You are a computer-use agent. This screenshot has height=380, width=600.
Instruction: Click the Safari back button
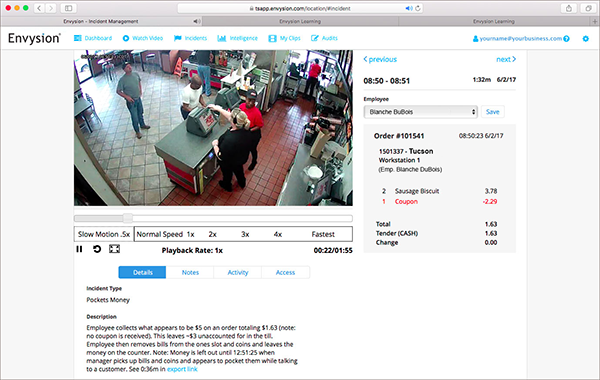[39, 8]
